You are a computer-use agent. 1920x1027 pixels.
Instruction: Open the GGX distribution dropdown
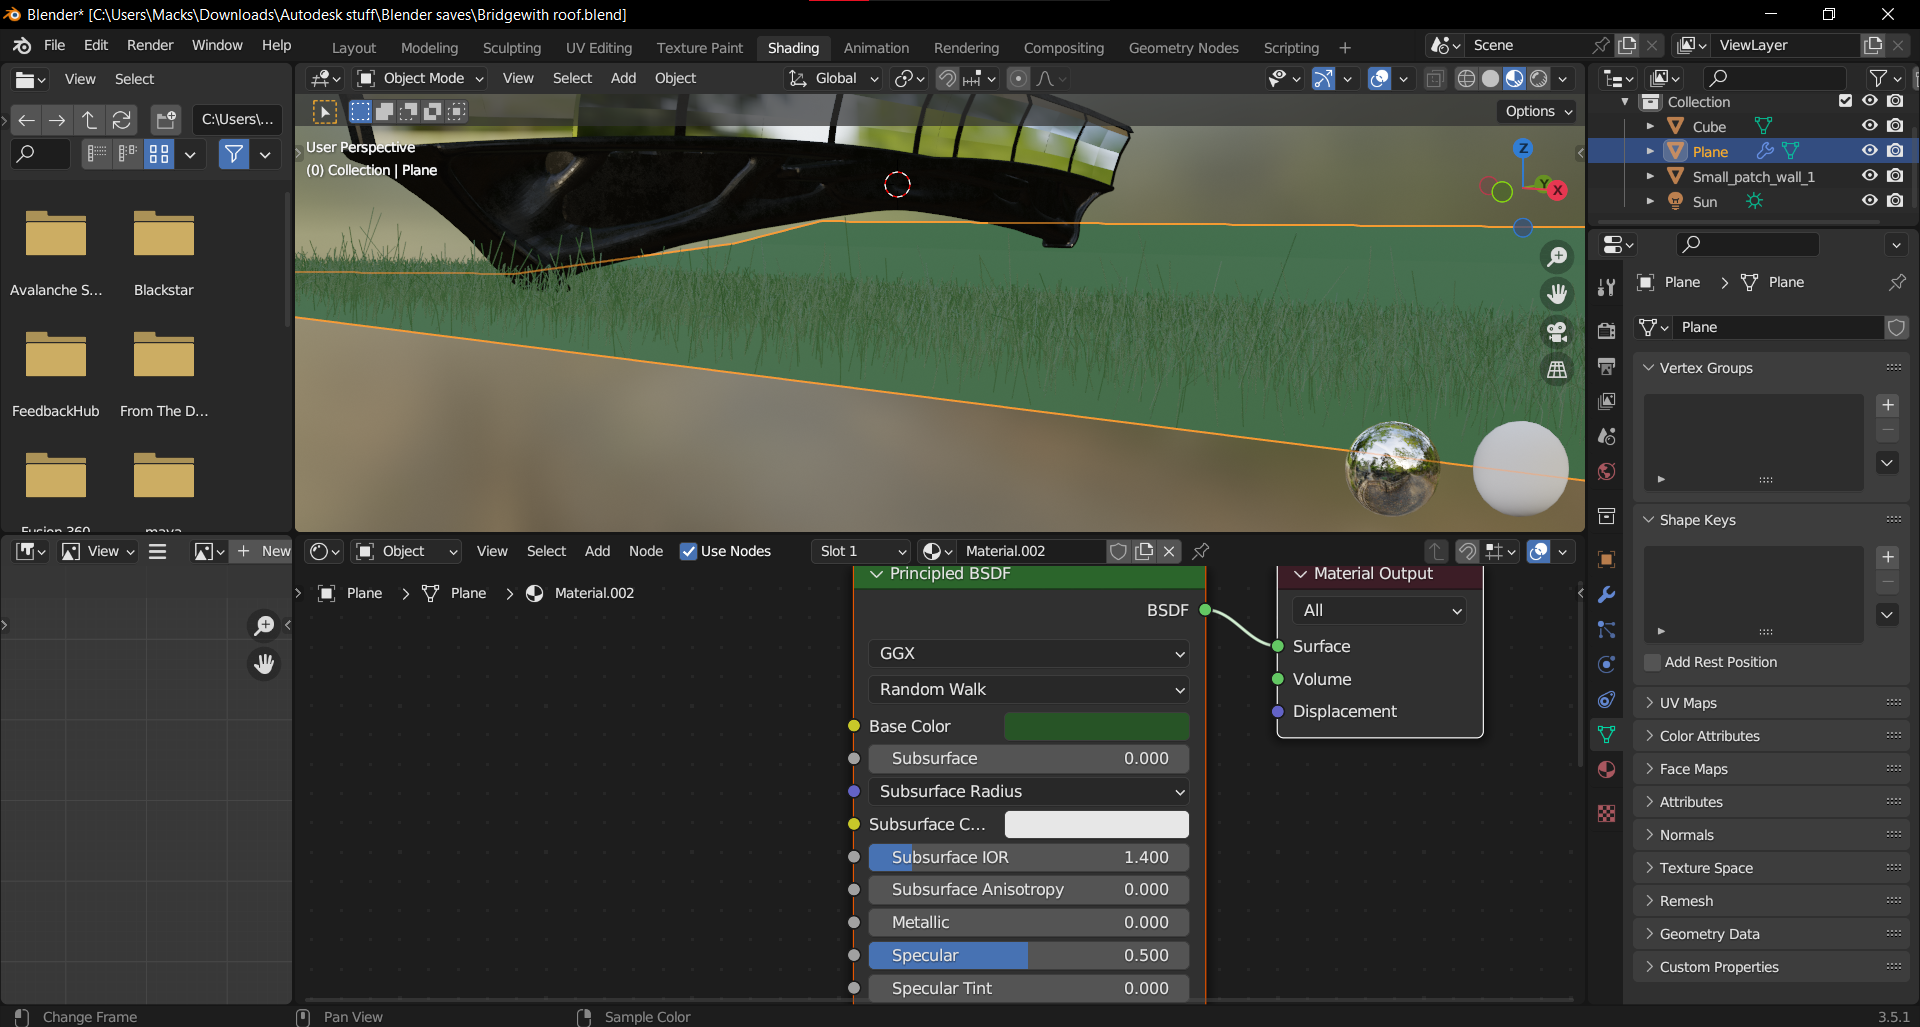click(x=1028, y=653)
